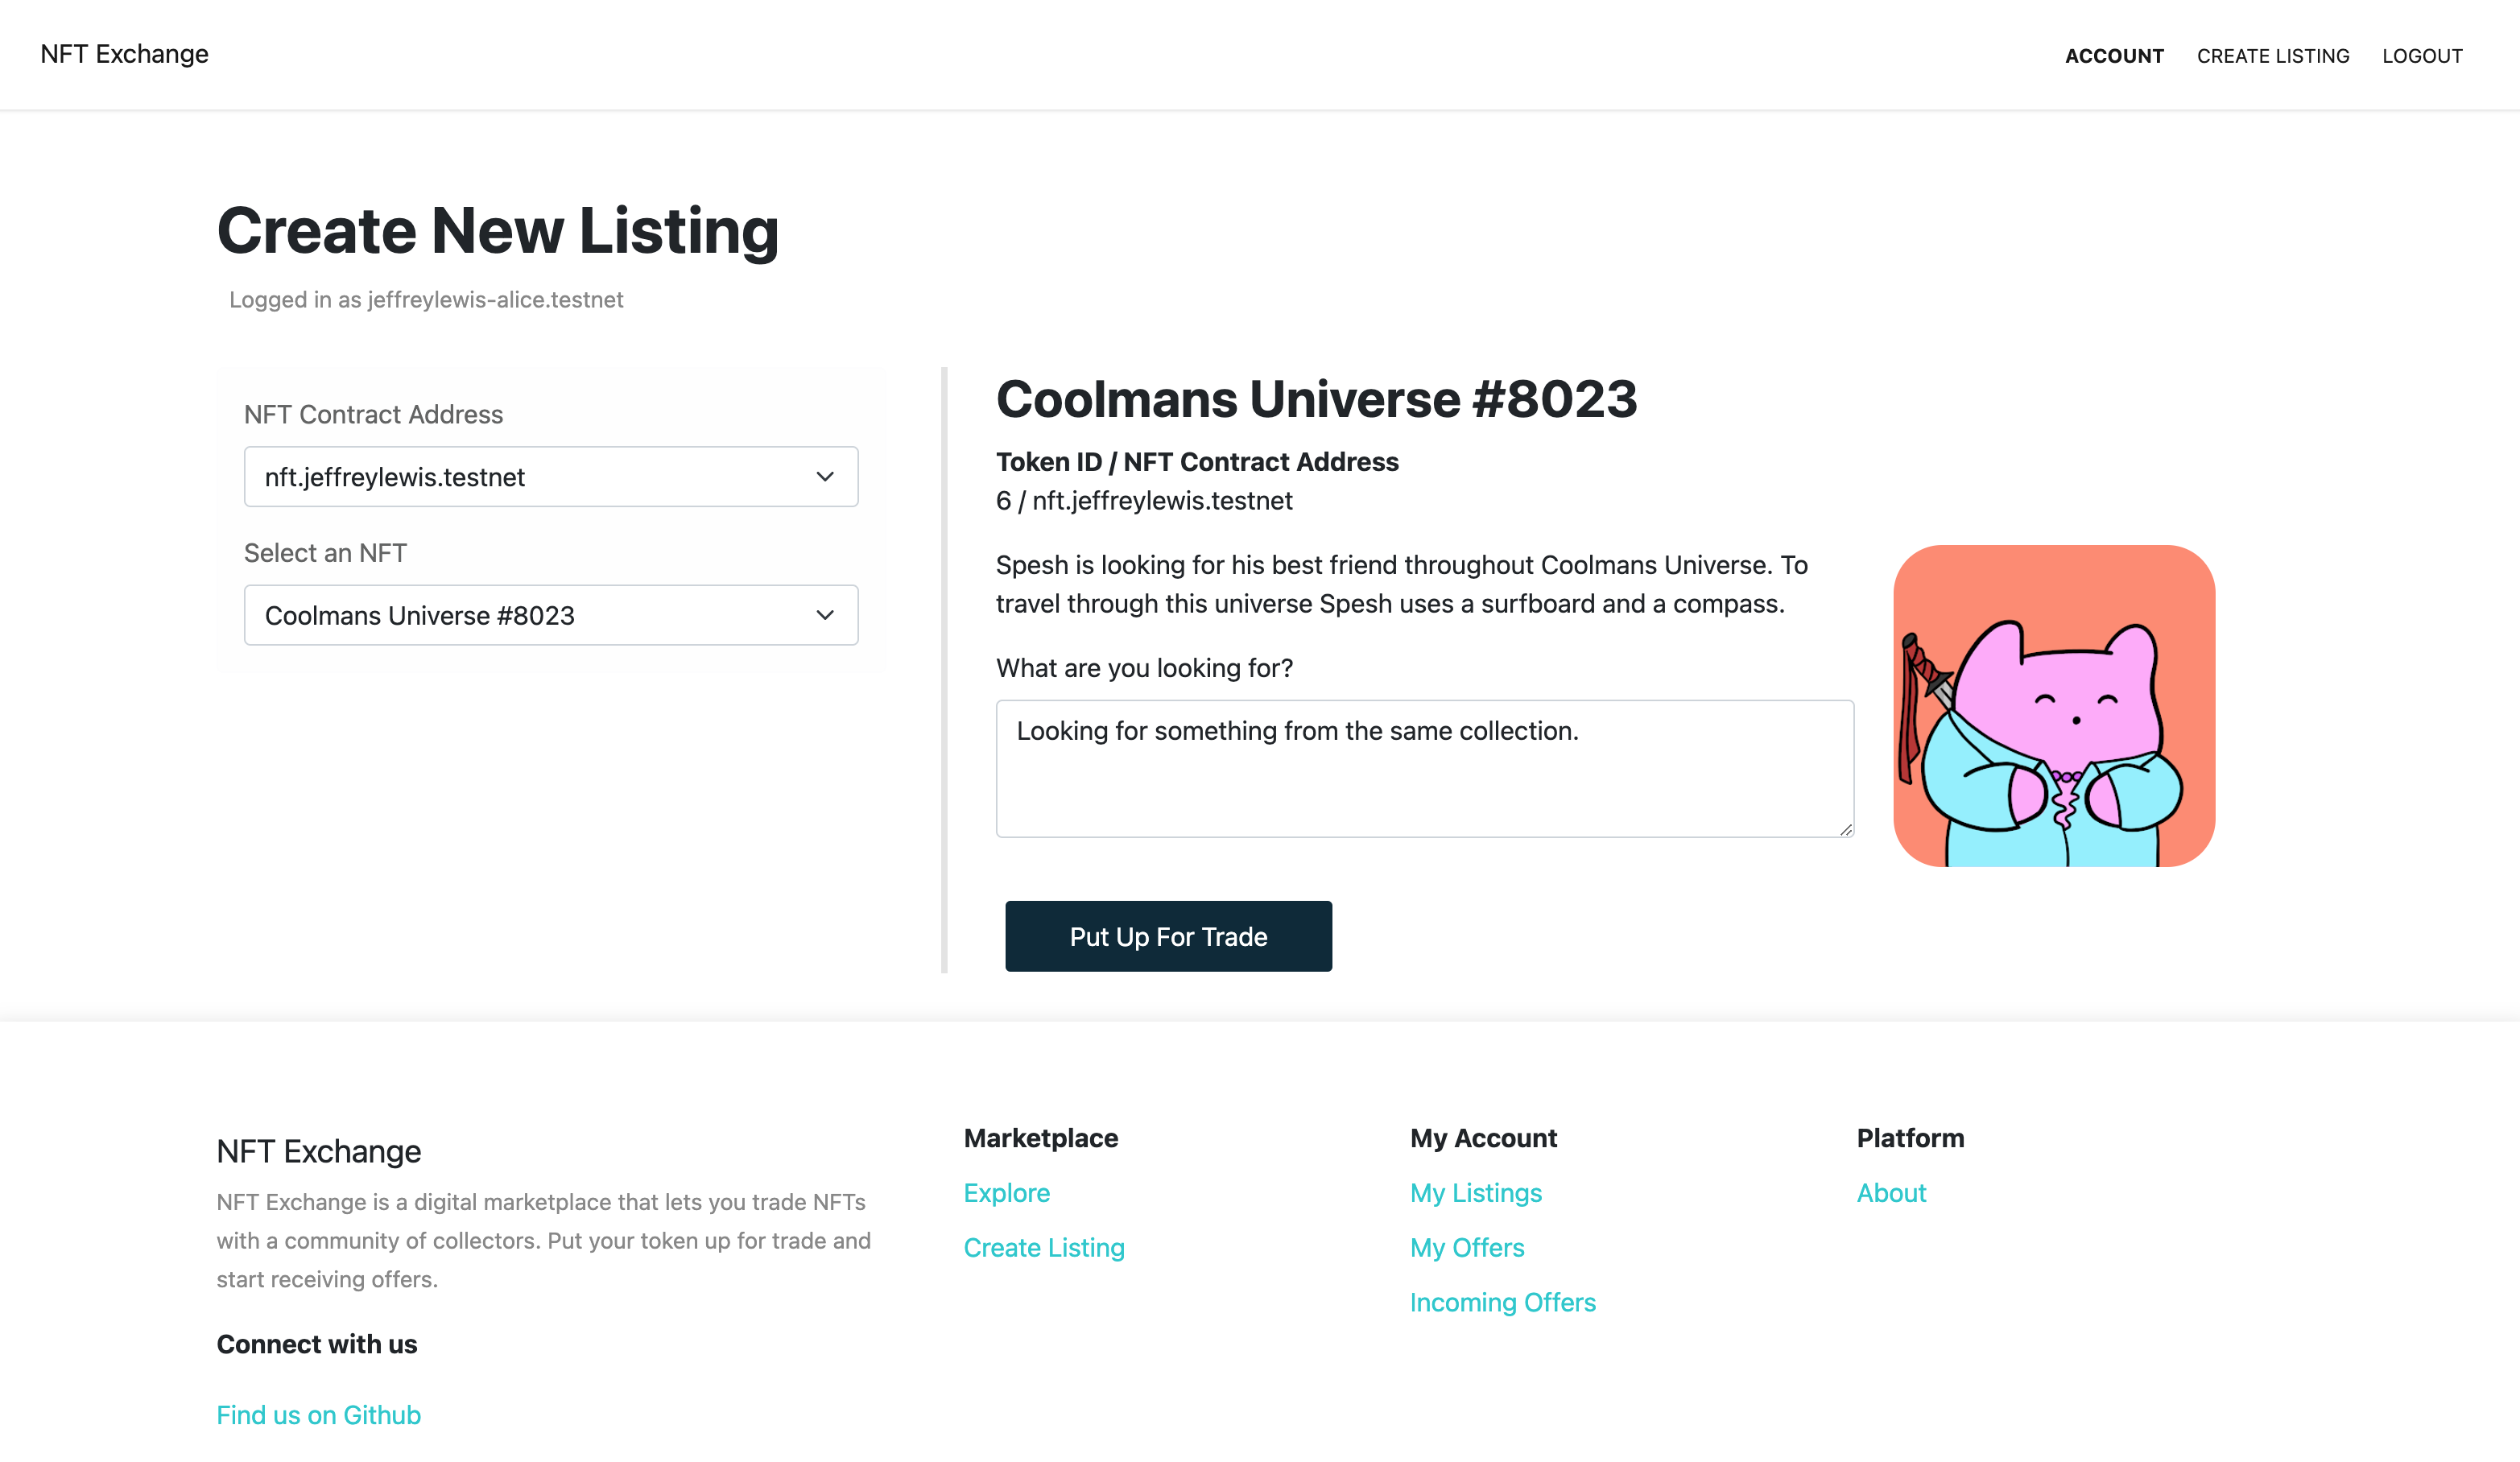Visit the Find us on Github link
Viewport: 2520px width, 1462px height.
tap(318, 1415)
